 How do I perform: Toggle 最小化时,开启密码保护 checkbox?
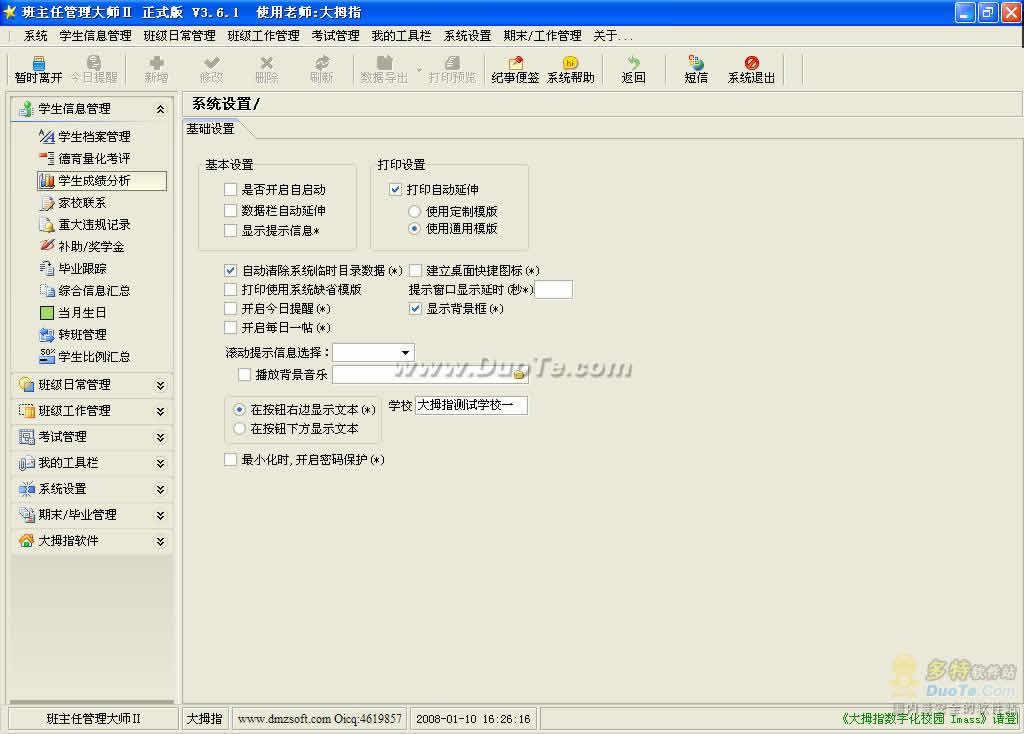[x=231, y=460]
